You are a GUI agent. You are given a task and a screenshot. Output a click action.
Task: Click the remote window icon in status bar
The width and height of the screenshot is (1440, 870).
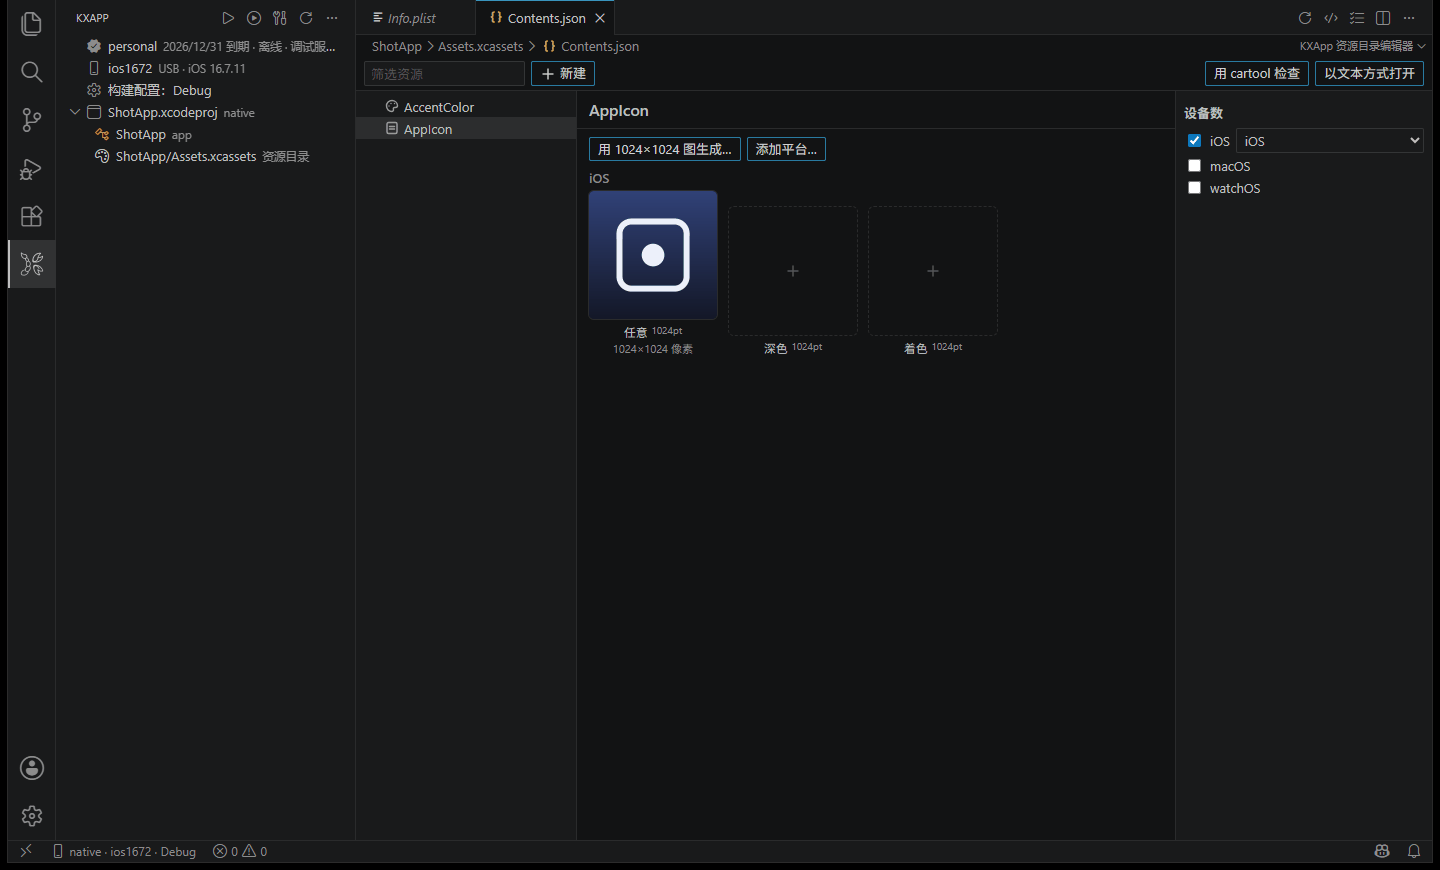pyautogui.click(x=26, y=851)
